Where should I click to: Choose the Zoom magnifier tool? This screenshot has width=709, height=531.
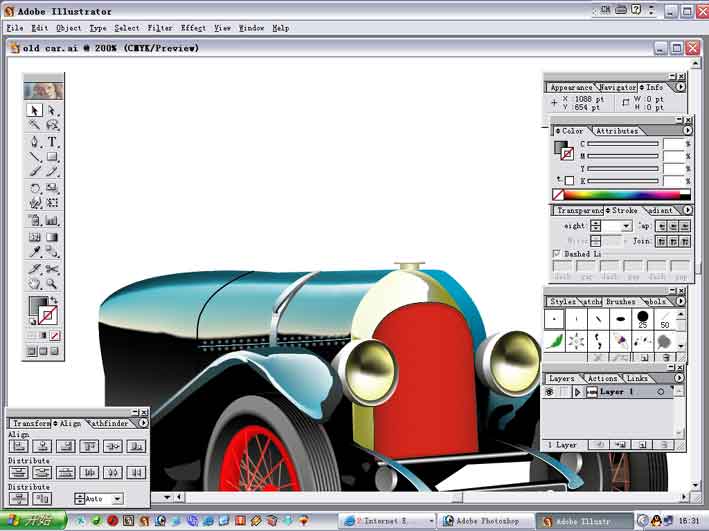point(52,284)
